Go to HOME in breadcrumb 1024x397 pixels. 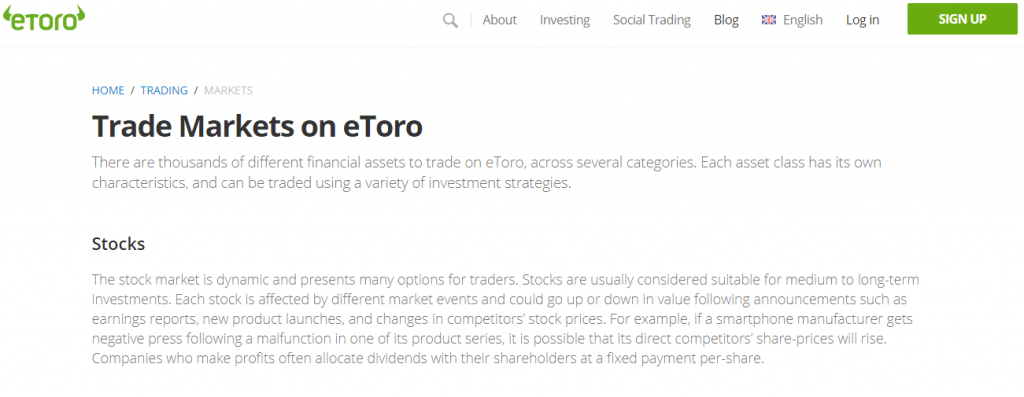tap(108, 91)
